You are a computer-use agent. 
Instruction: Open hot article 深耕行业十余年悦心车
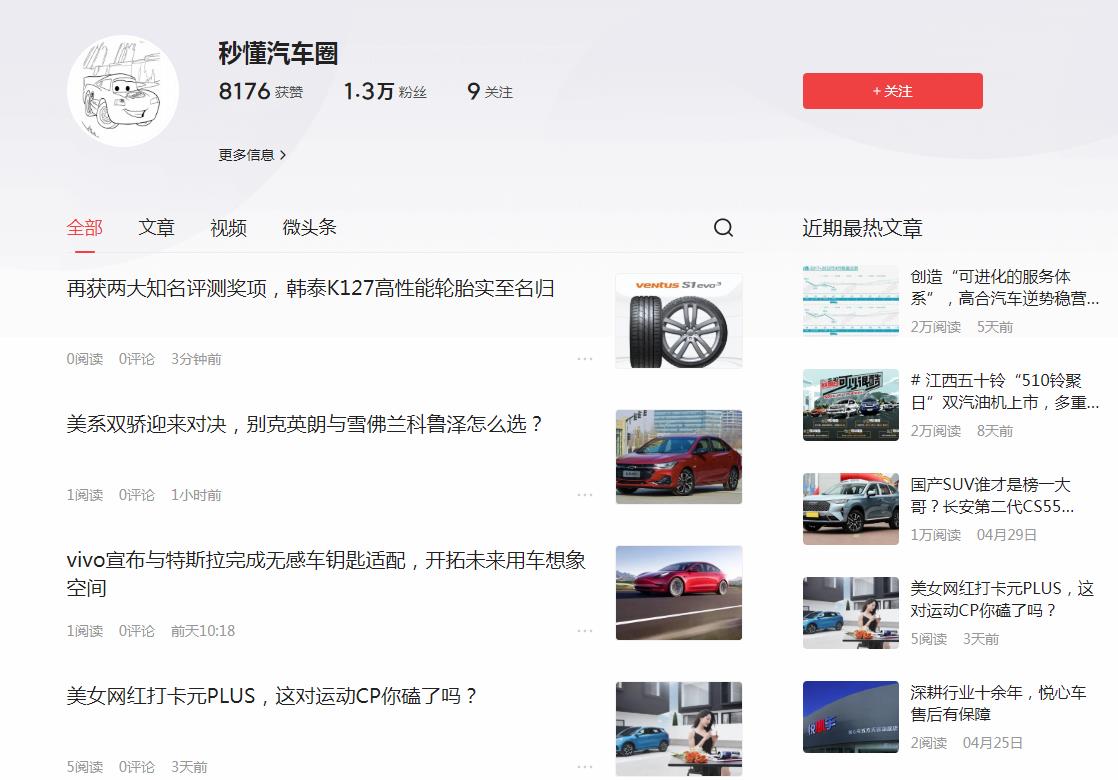[x=998, y=704]
